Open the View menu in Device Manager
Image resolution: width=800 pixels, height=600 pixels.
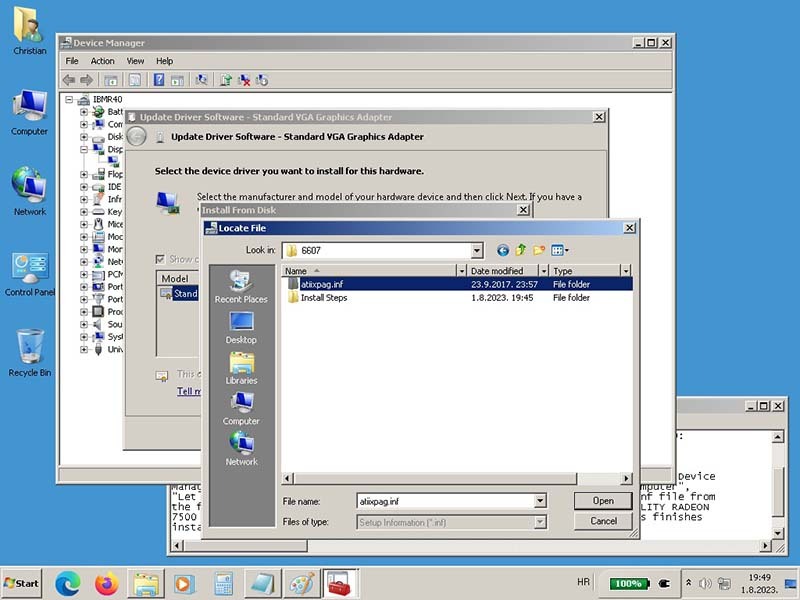tap(135, 61)
